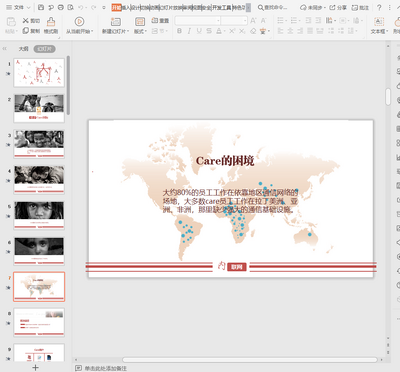Expand the 从当前开始 dropdown arrow
The height and width of the screenshot is (372, 400).
(92, 31)
